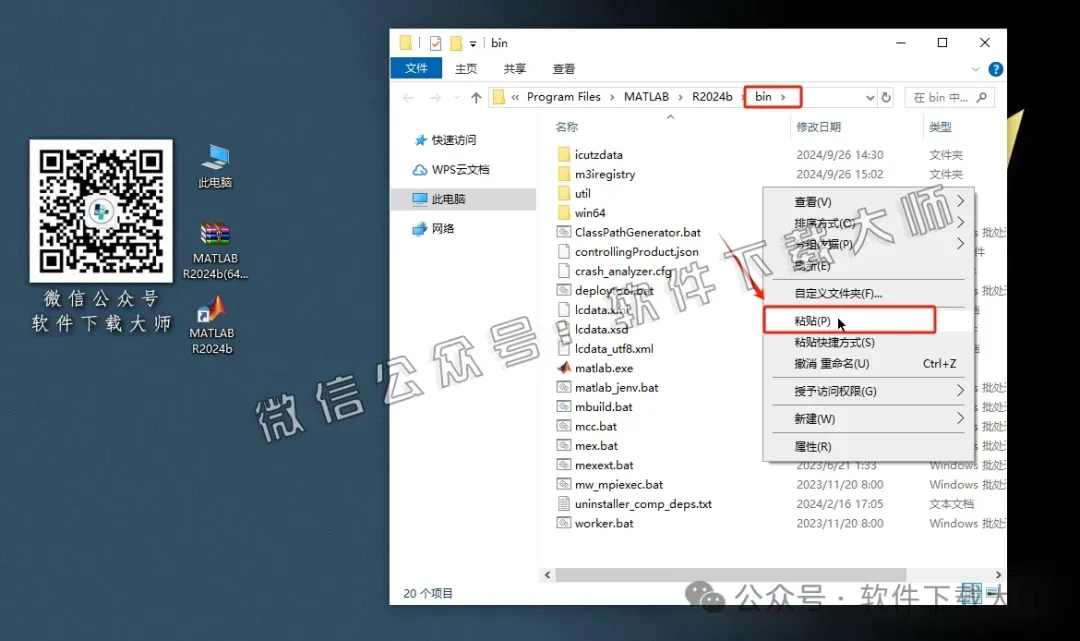
Task: Choose 自定义文件夹(F)... from the context menu
Action: tap(868, 293)
